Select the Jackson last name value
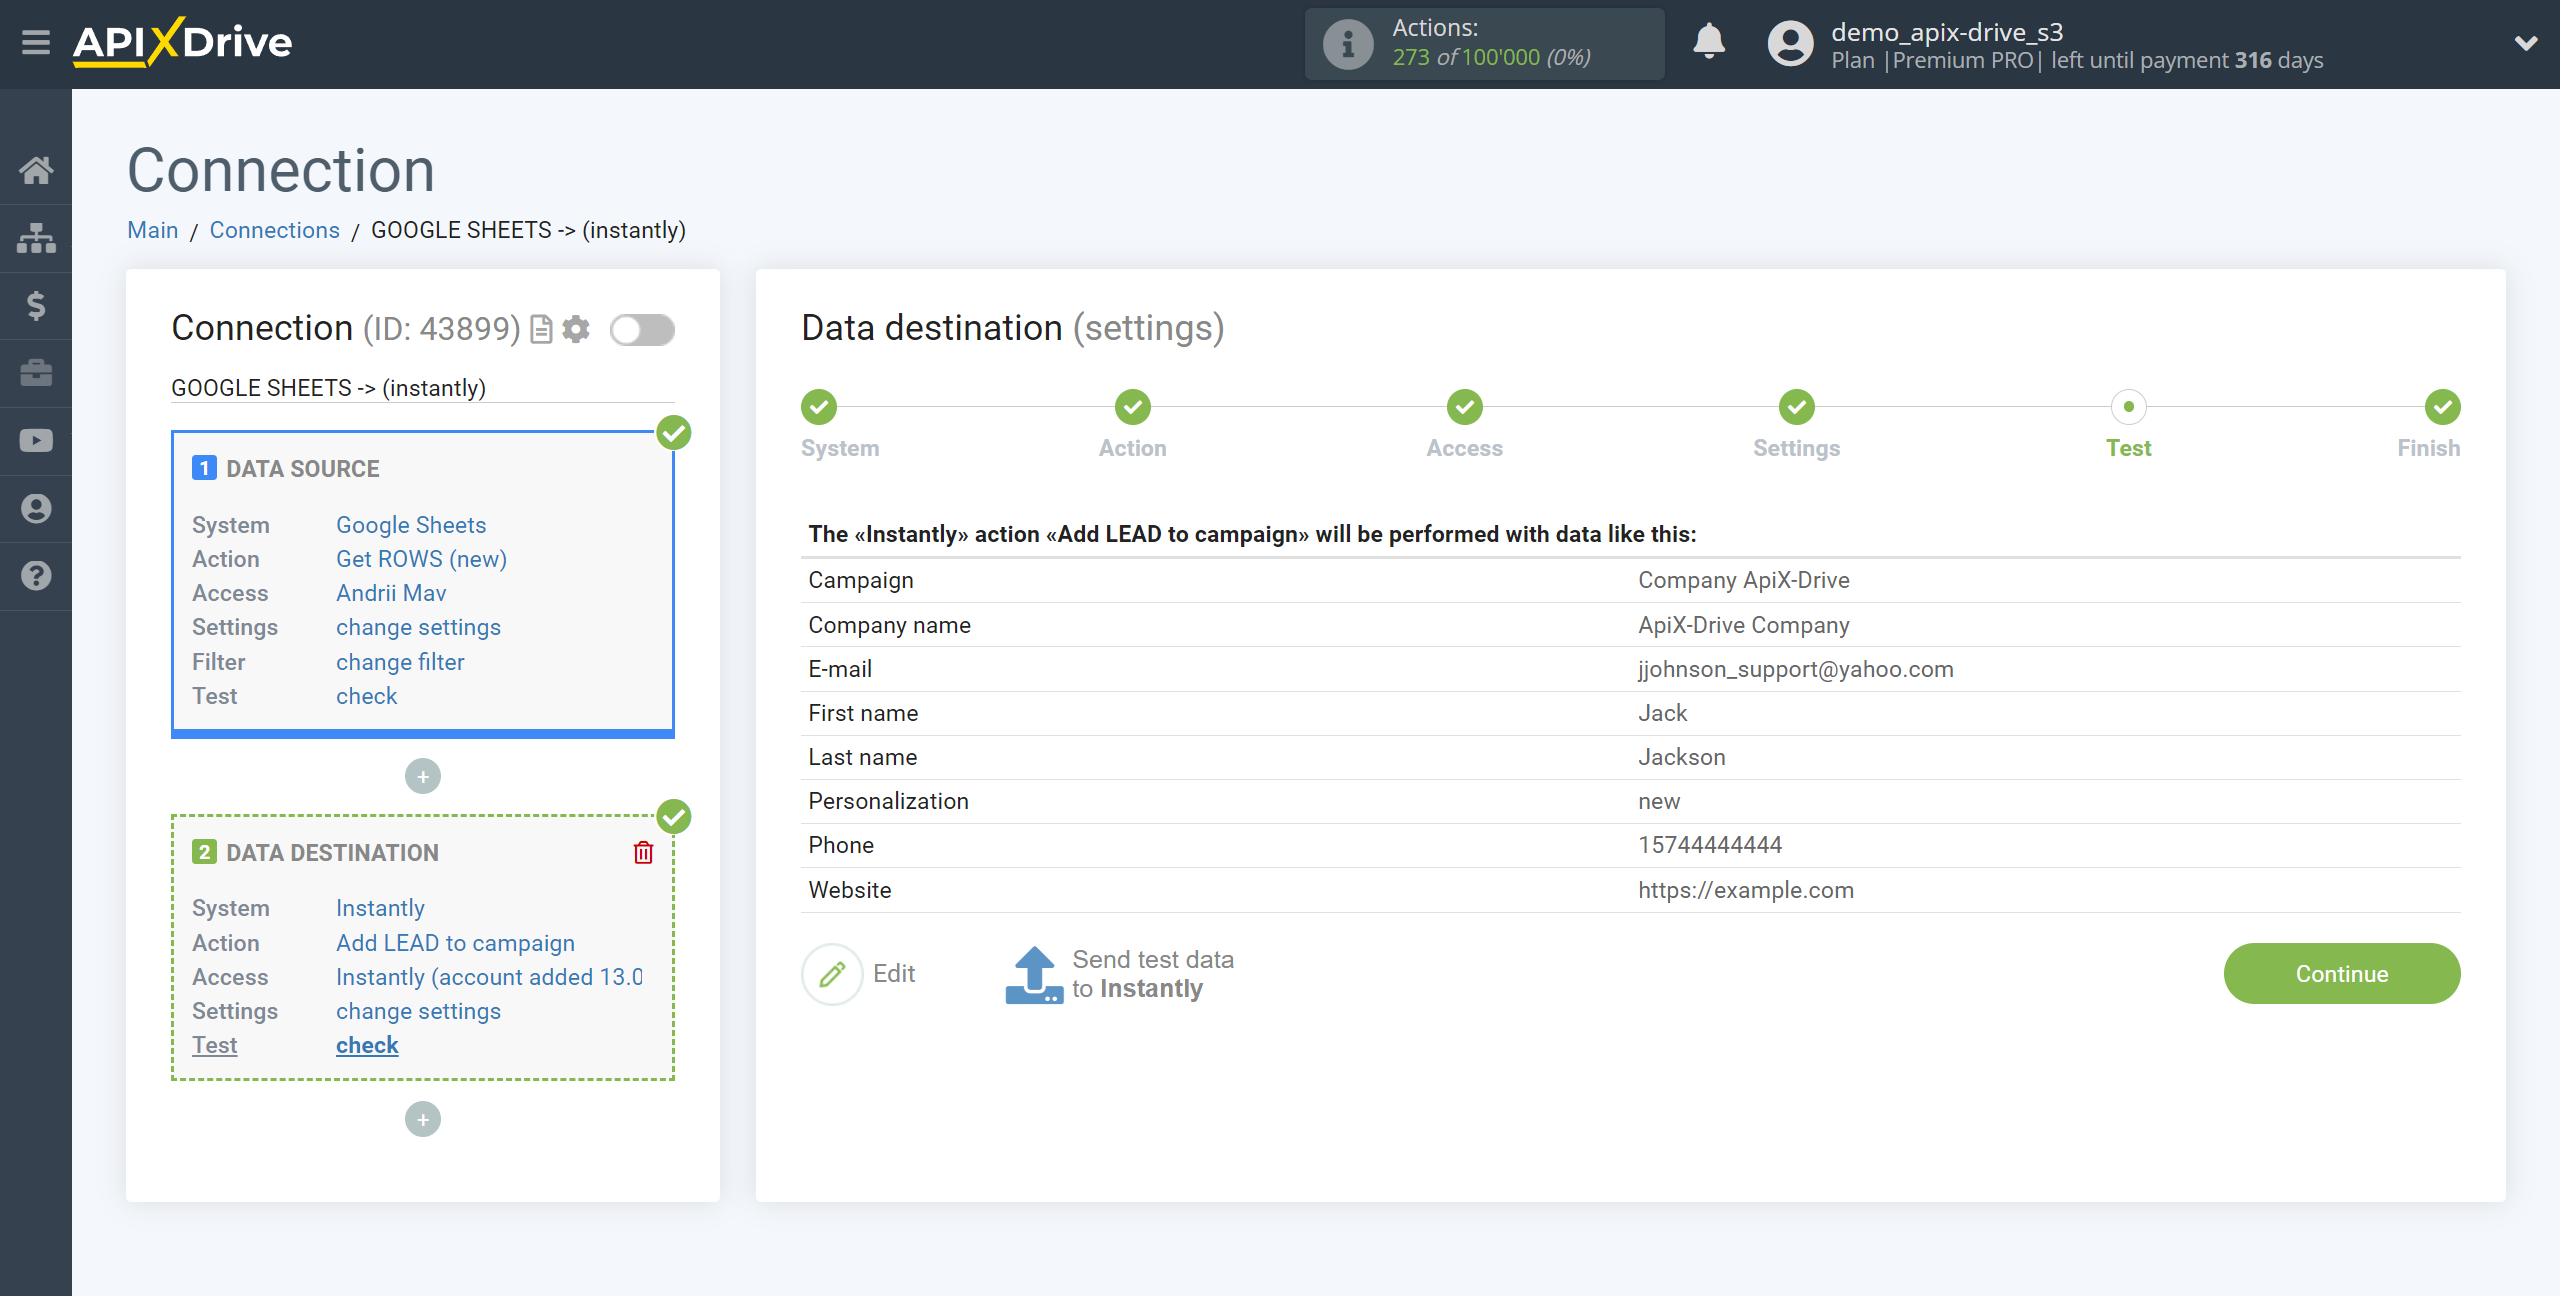 tap(1682, 757)
